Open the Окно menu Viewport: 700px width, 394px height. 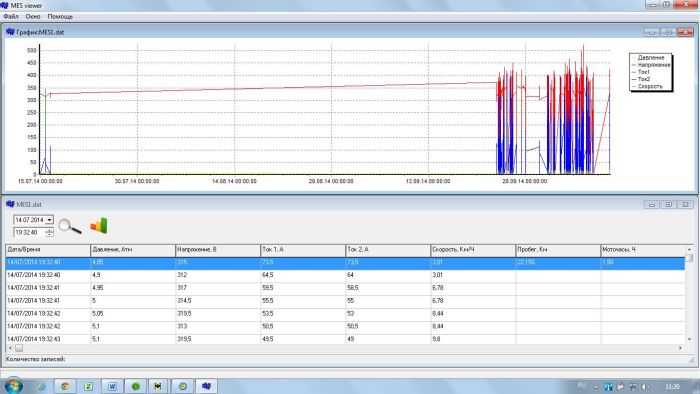click(x=33, y=17)
